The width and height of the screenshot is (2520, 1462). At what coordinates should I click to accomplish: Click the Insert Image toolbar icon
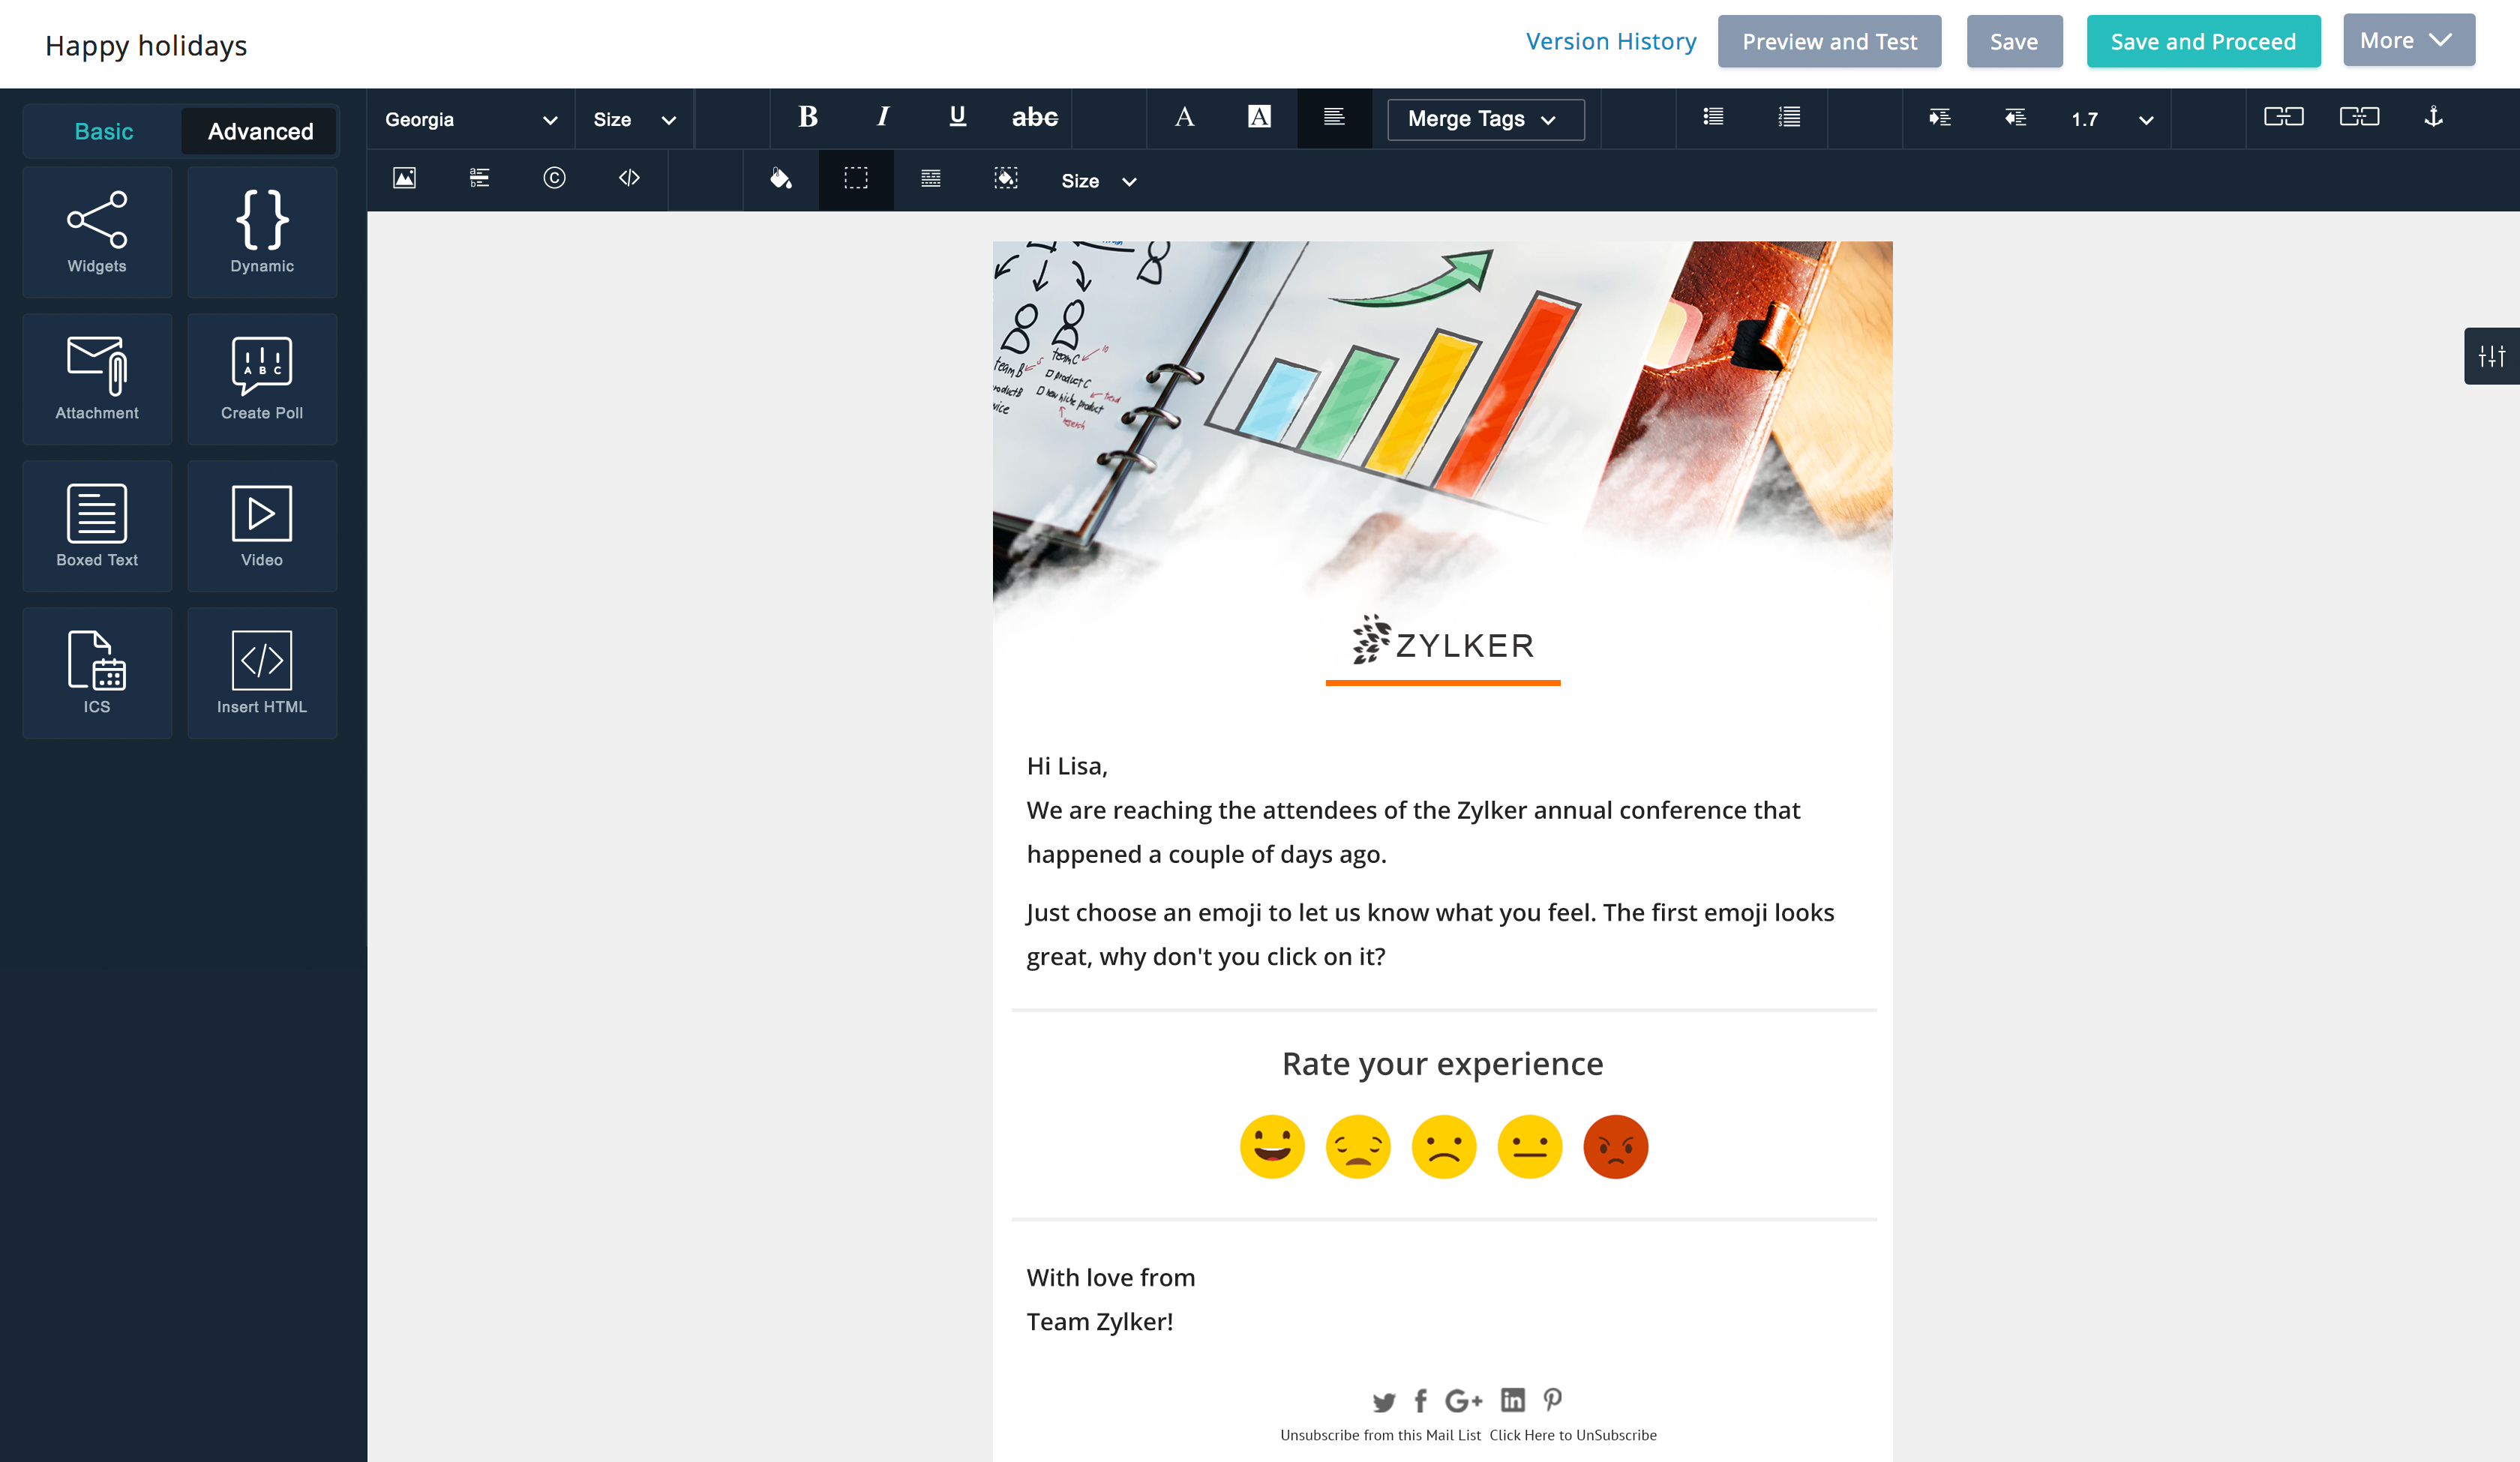point(404,179)
